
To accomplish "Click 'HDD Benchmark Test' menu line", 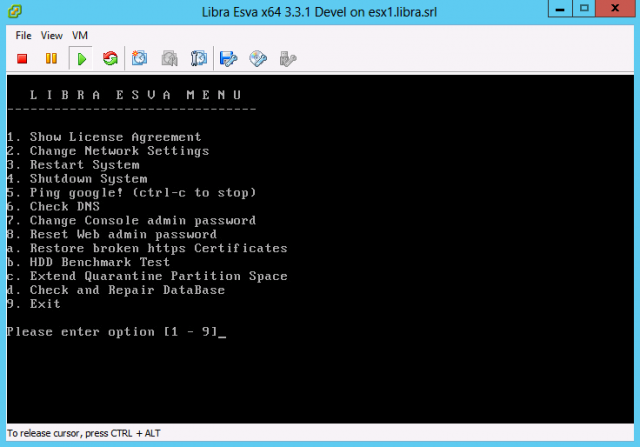I will (x=89, y=262).
